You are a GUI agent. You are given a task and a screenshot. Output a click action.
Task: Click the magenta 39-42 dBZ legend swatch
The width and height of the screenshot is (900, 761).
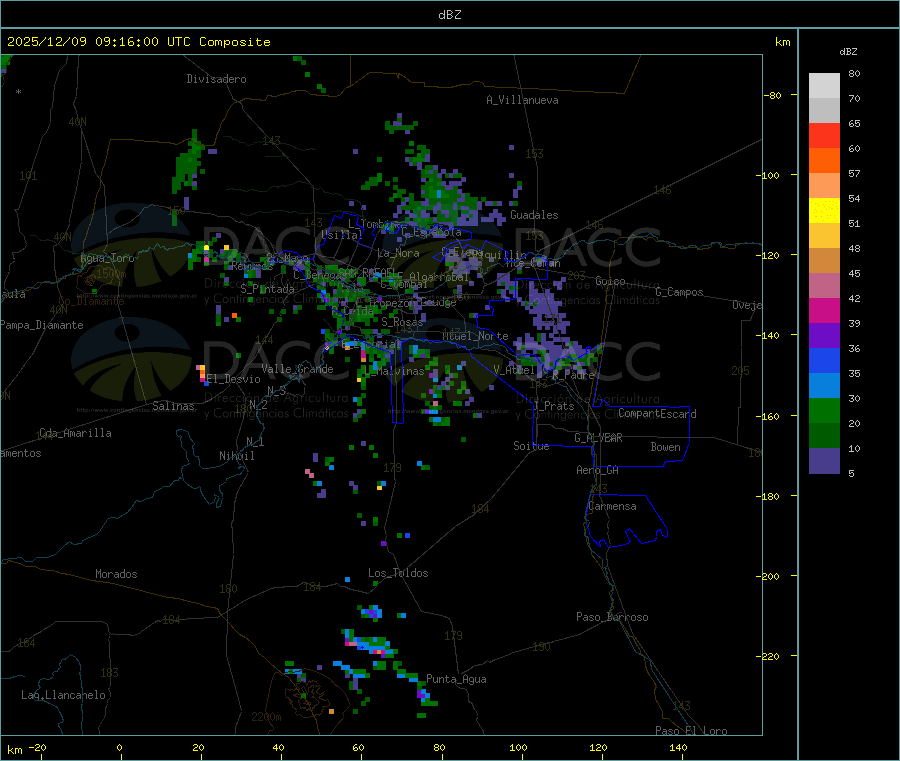pos(824,310)
